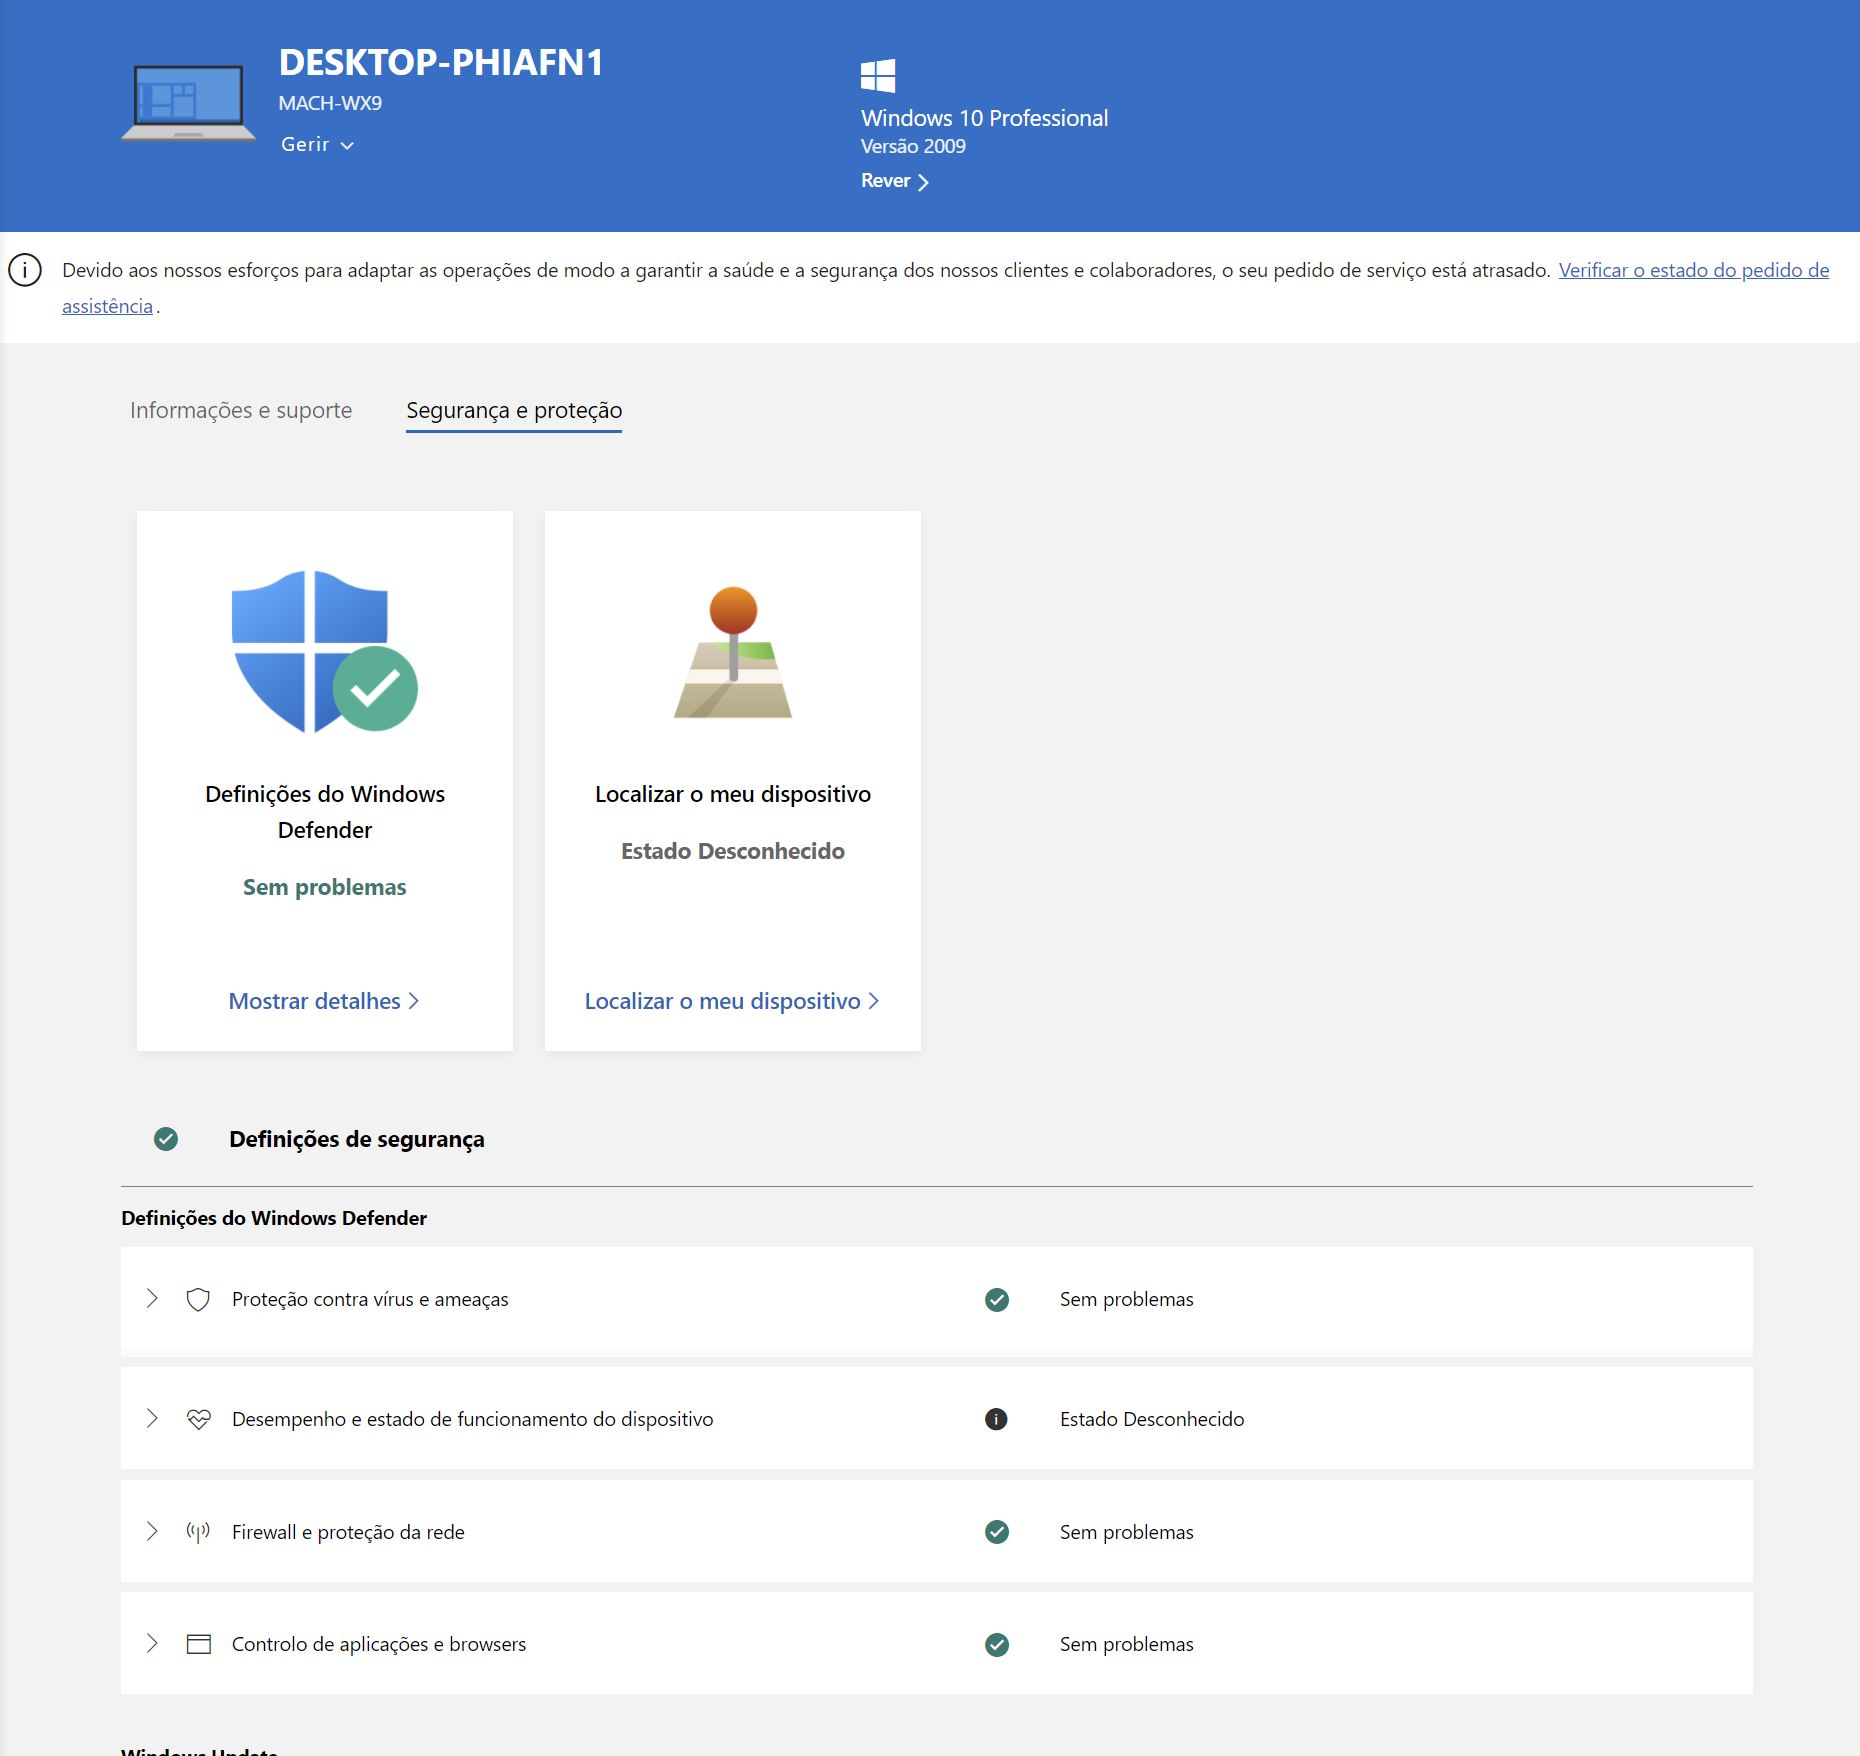This screenshot has width=1860, height=1756.
Task: Click heart icon in Desempenho e estado row
Action: tap(198, 1419)
